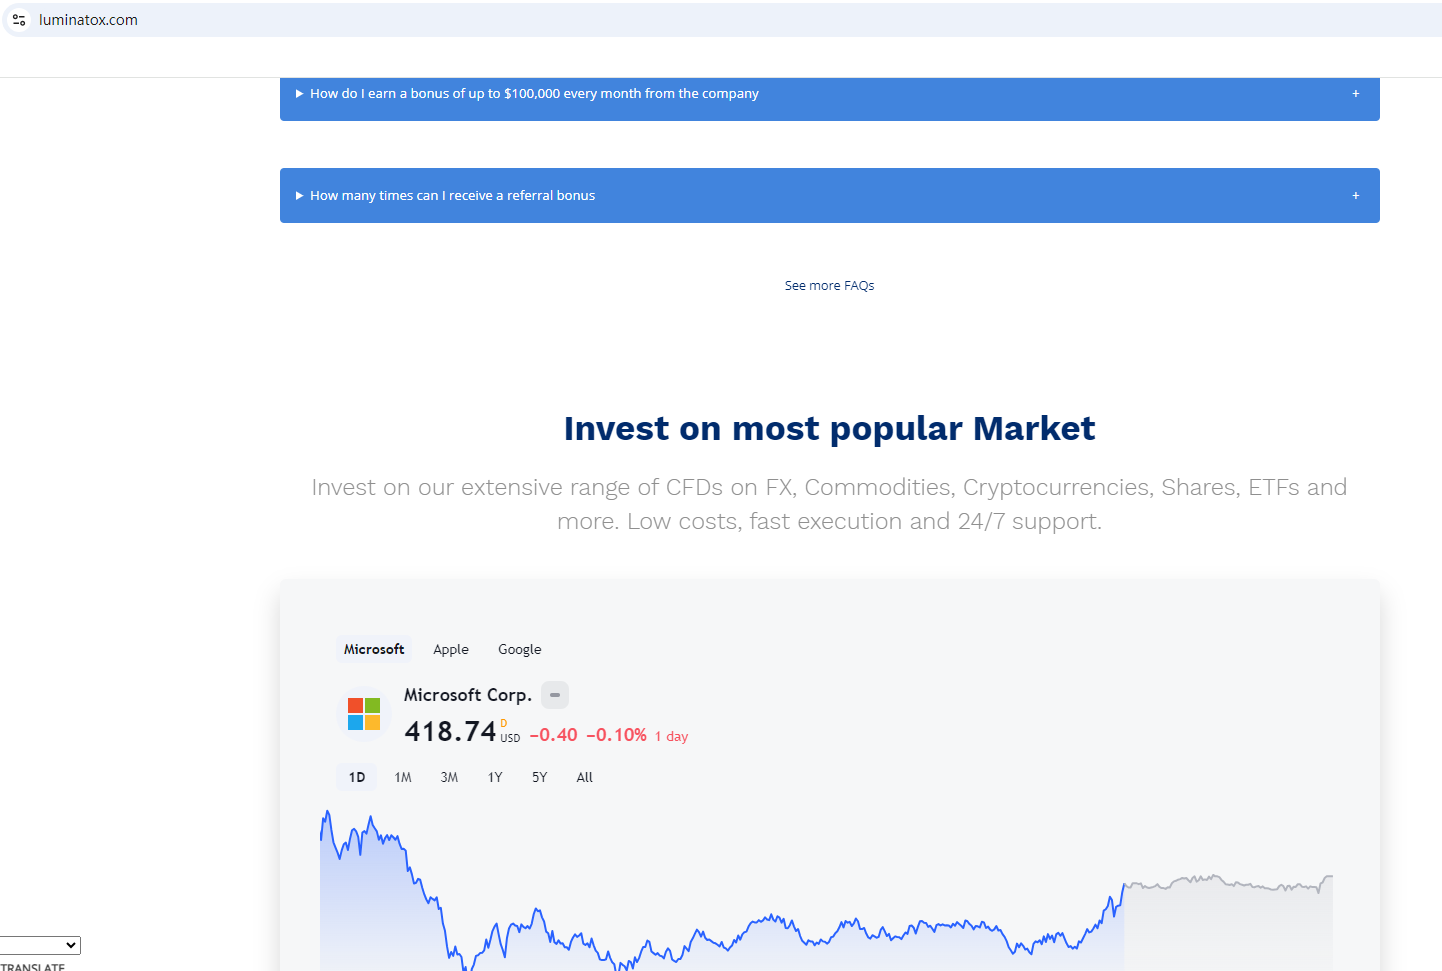Click the Microsoft Corp. title link

coord(467,695)
